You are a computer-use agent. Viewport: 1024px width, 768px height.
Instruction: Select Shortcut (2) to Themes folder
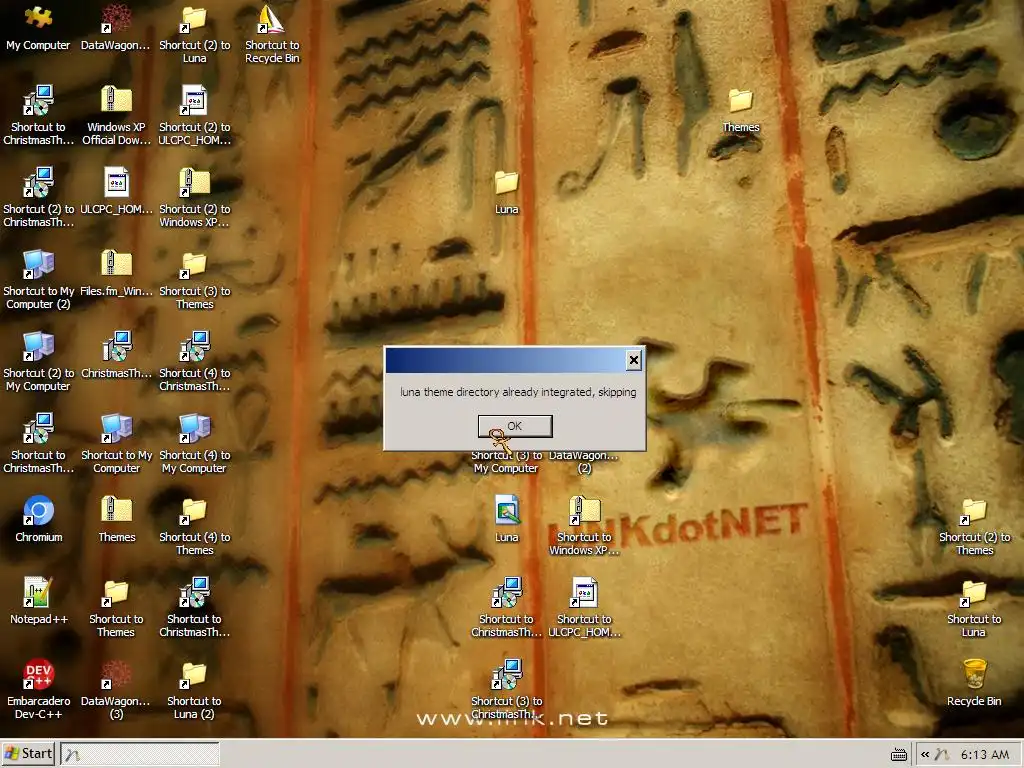tap(974, 526)
